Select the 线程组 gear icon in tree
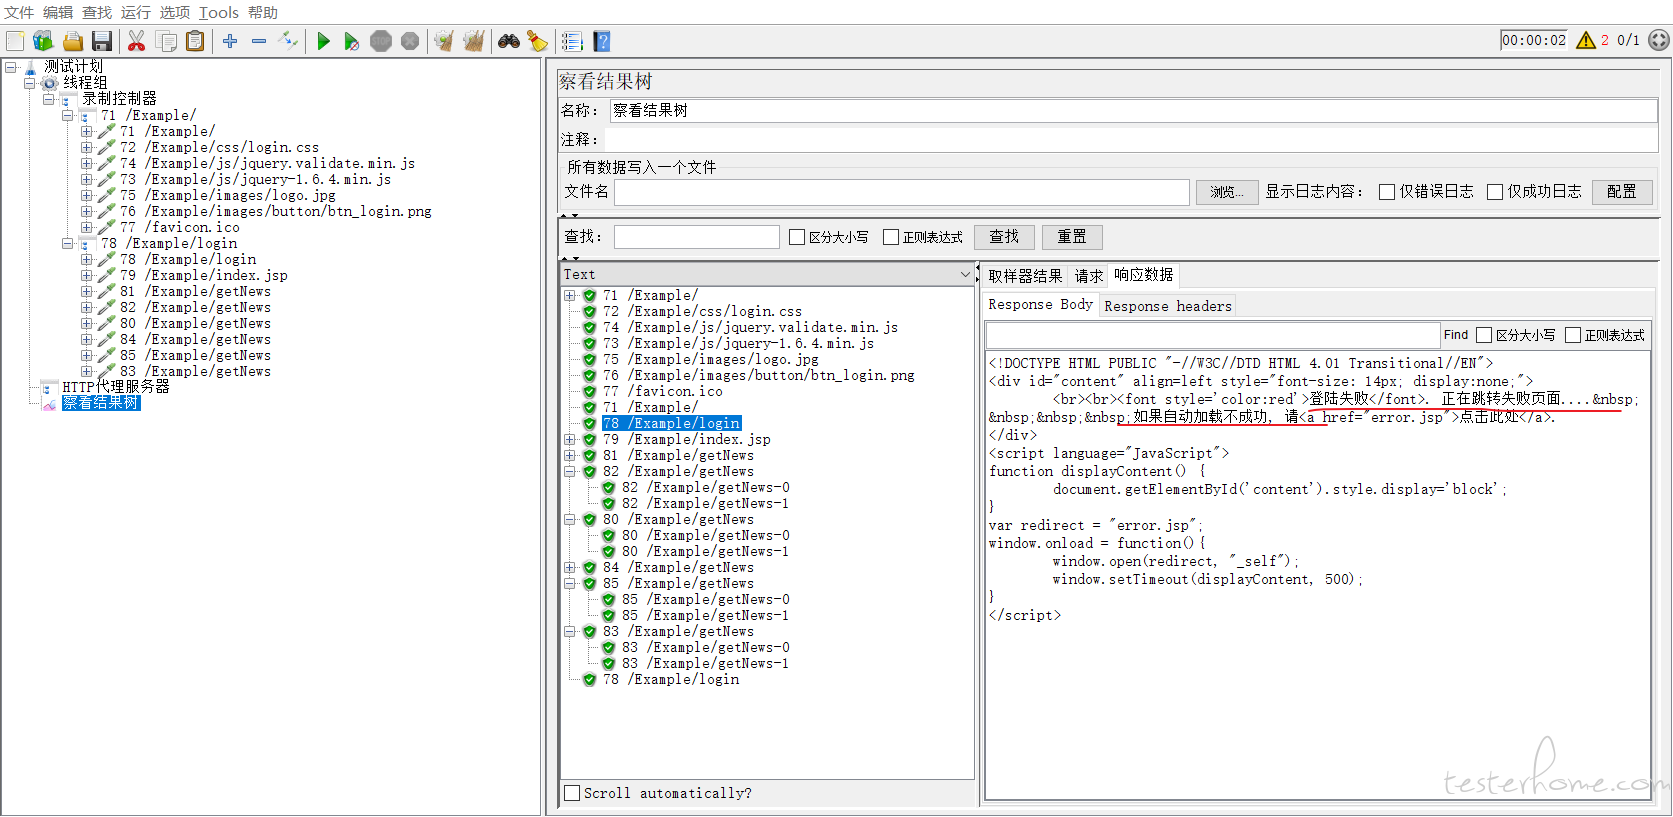Screen dimensions: 1673x817 pyautogui.click(x=50, y=83)
